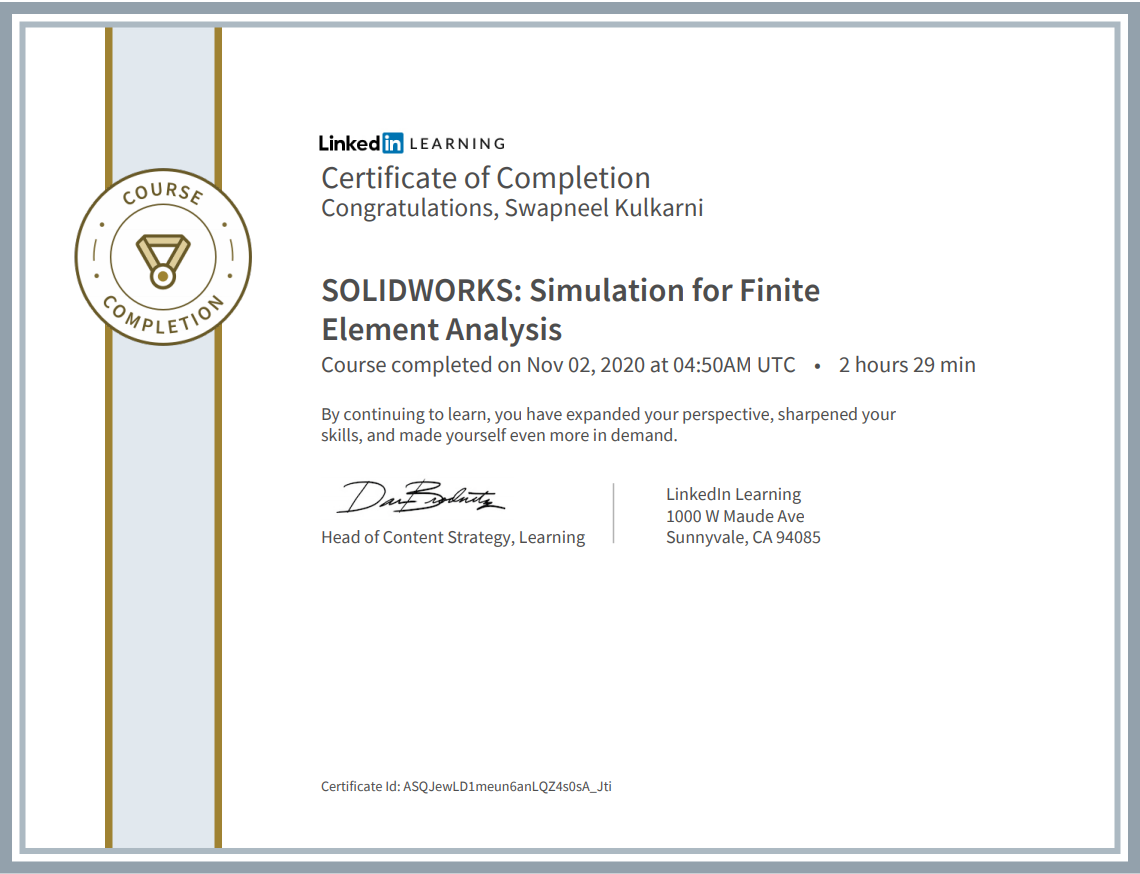Screen dimensions: 1140x874
Task: Click the Head of Content Strategy title
Action: pyautogui.click(x=453, y=537)
